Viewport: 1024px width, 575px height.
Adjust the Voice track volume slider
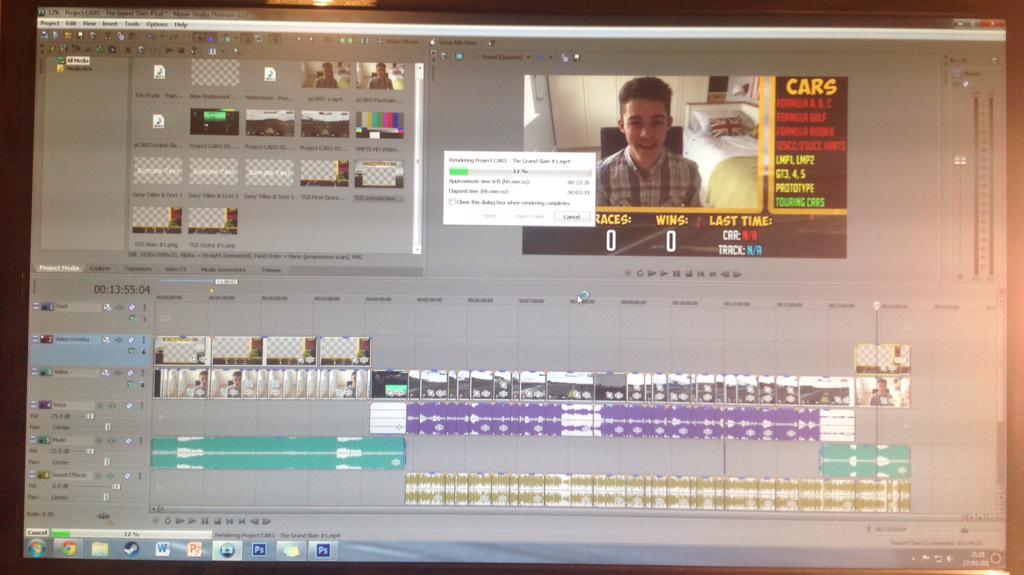(x=90, y=416)
